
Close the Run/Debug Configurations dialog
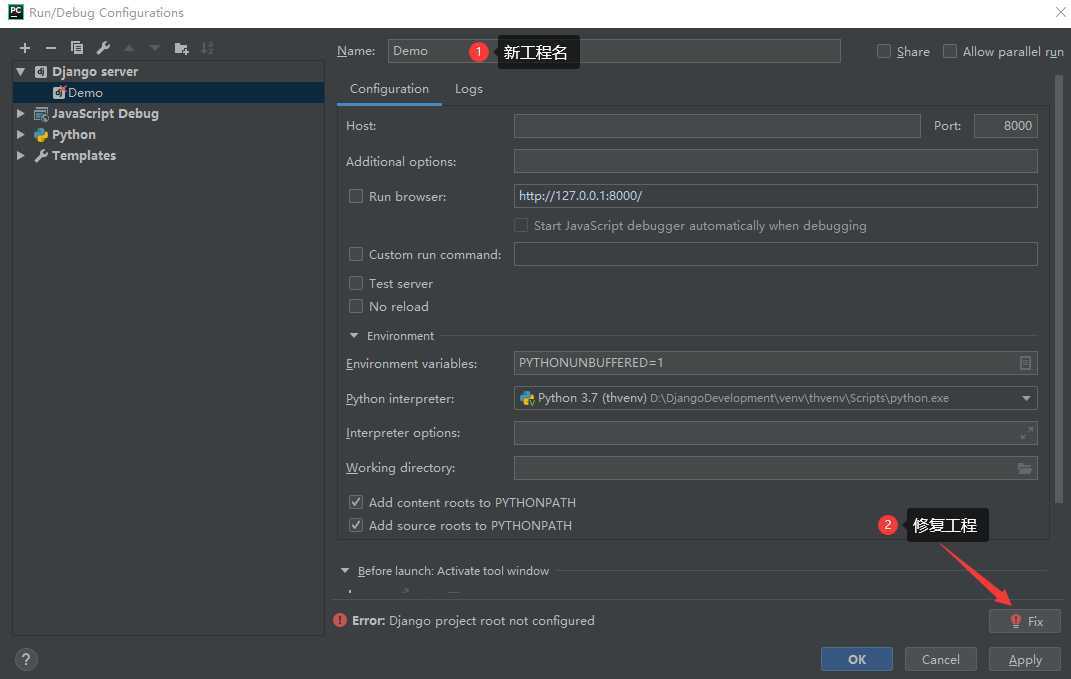1060,12
